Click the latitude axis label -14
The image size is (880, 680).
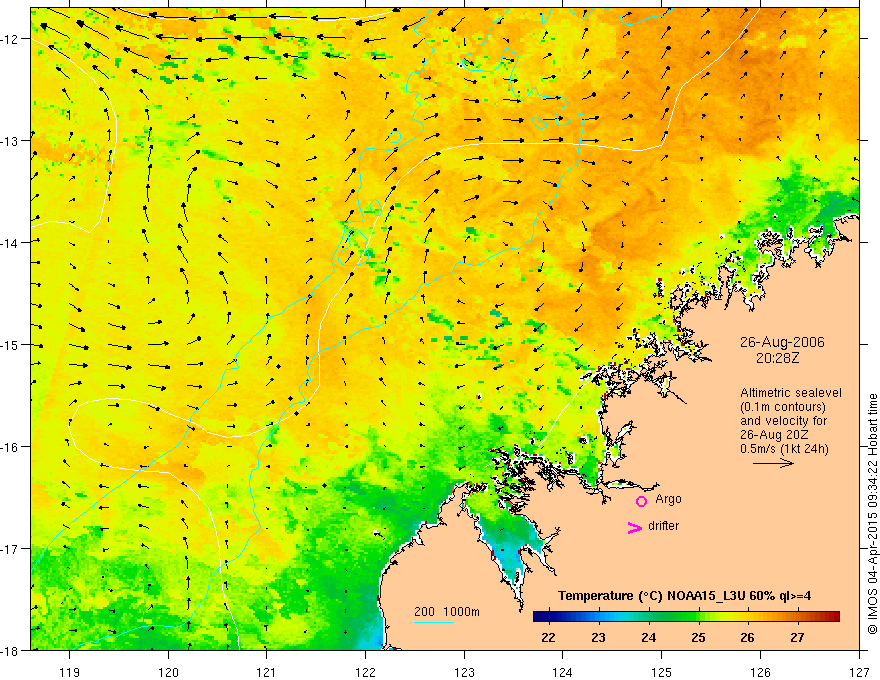click(10, 242)
